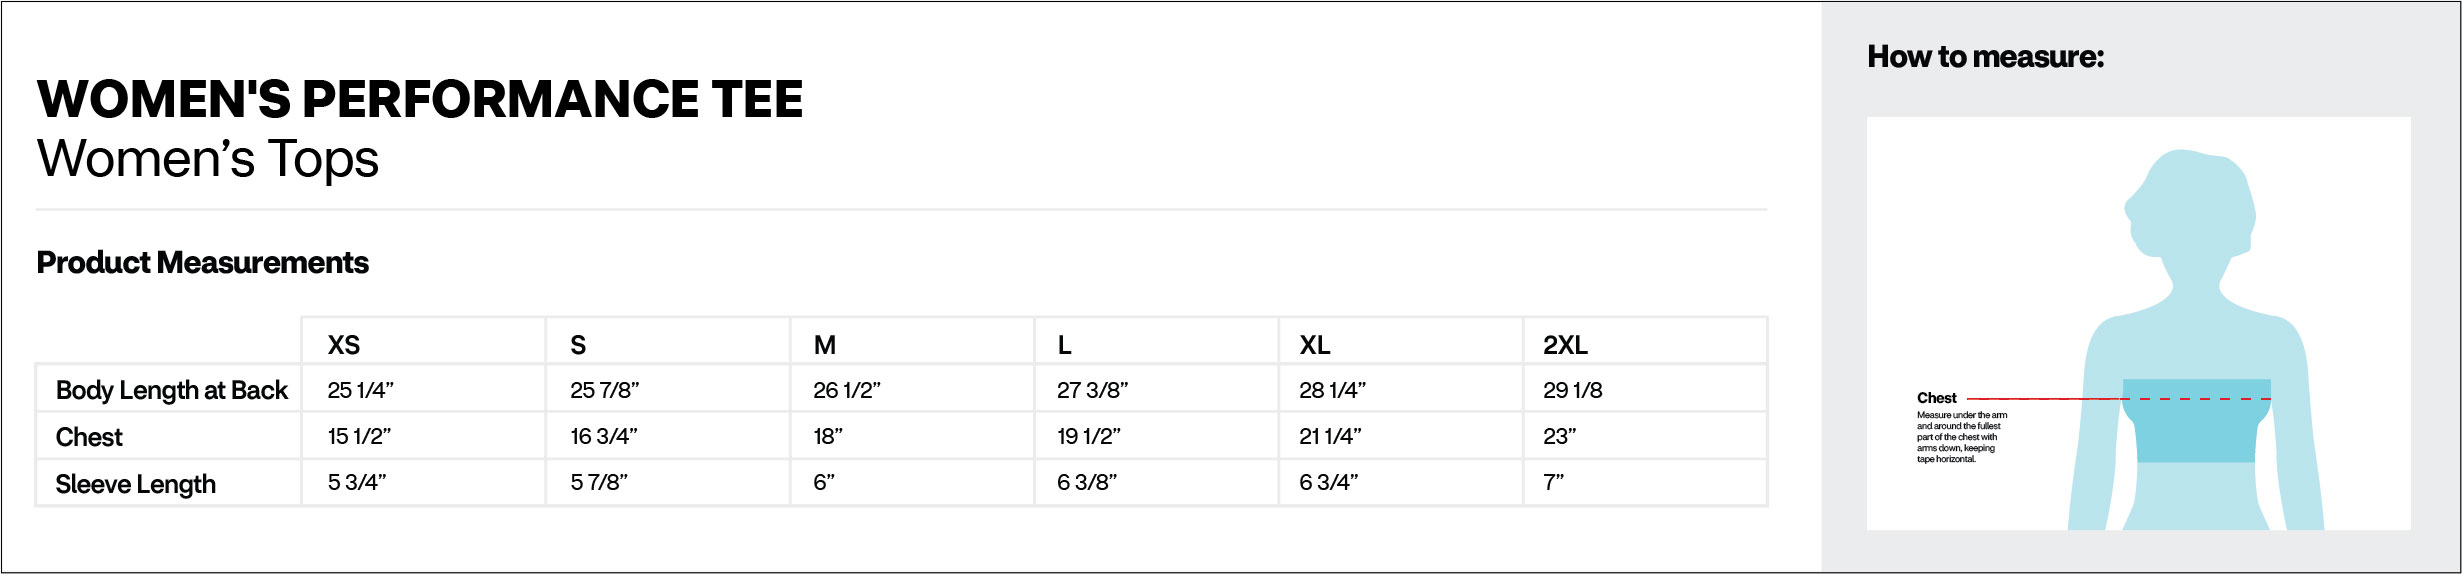Click the 29 1/8 body length cell
The height and width of the screenshot is (574, 2462).
tap(1572, 390)
